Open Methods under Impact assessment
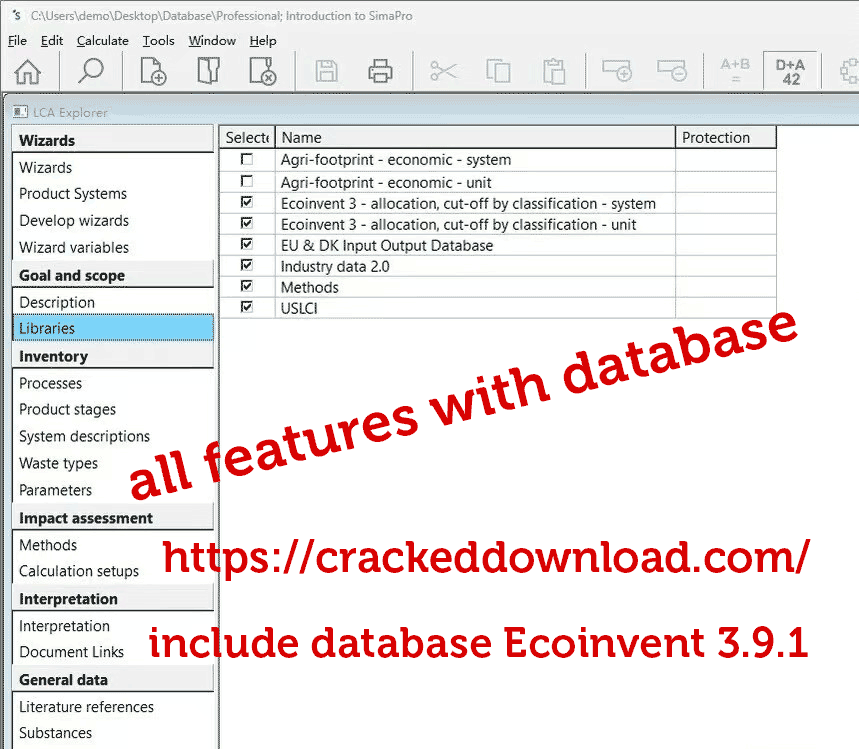Viewport: 859px width, 749px height. point(48,545)
